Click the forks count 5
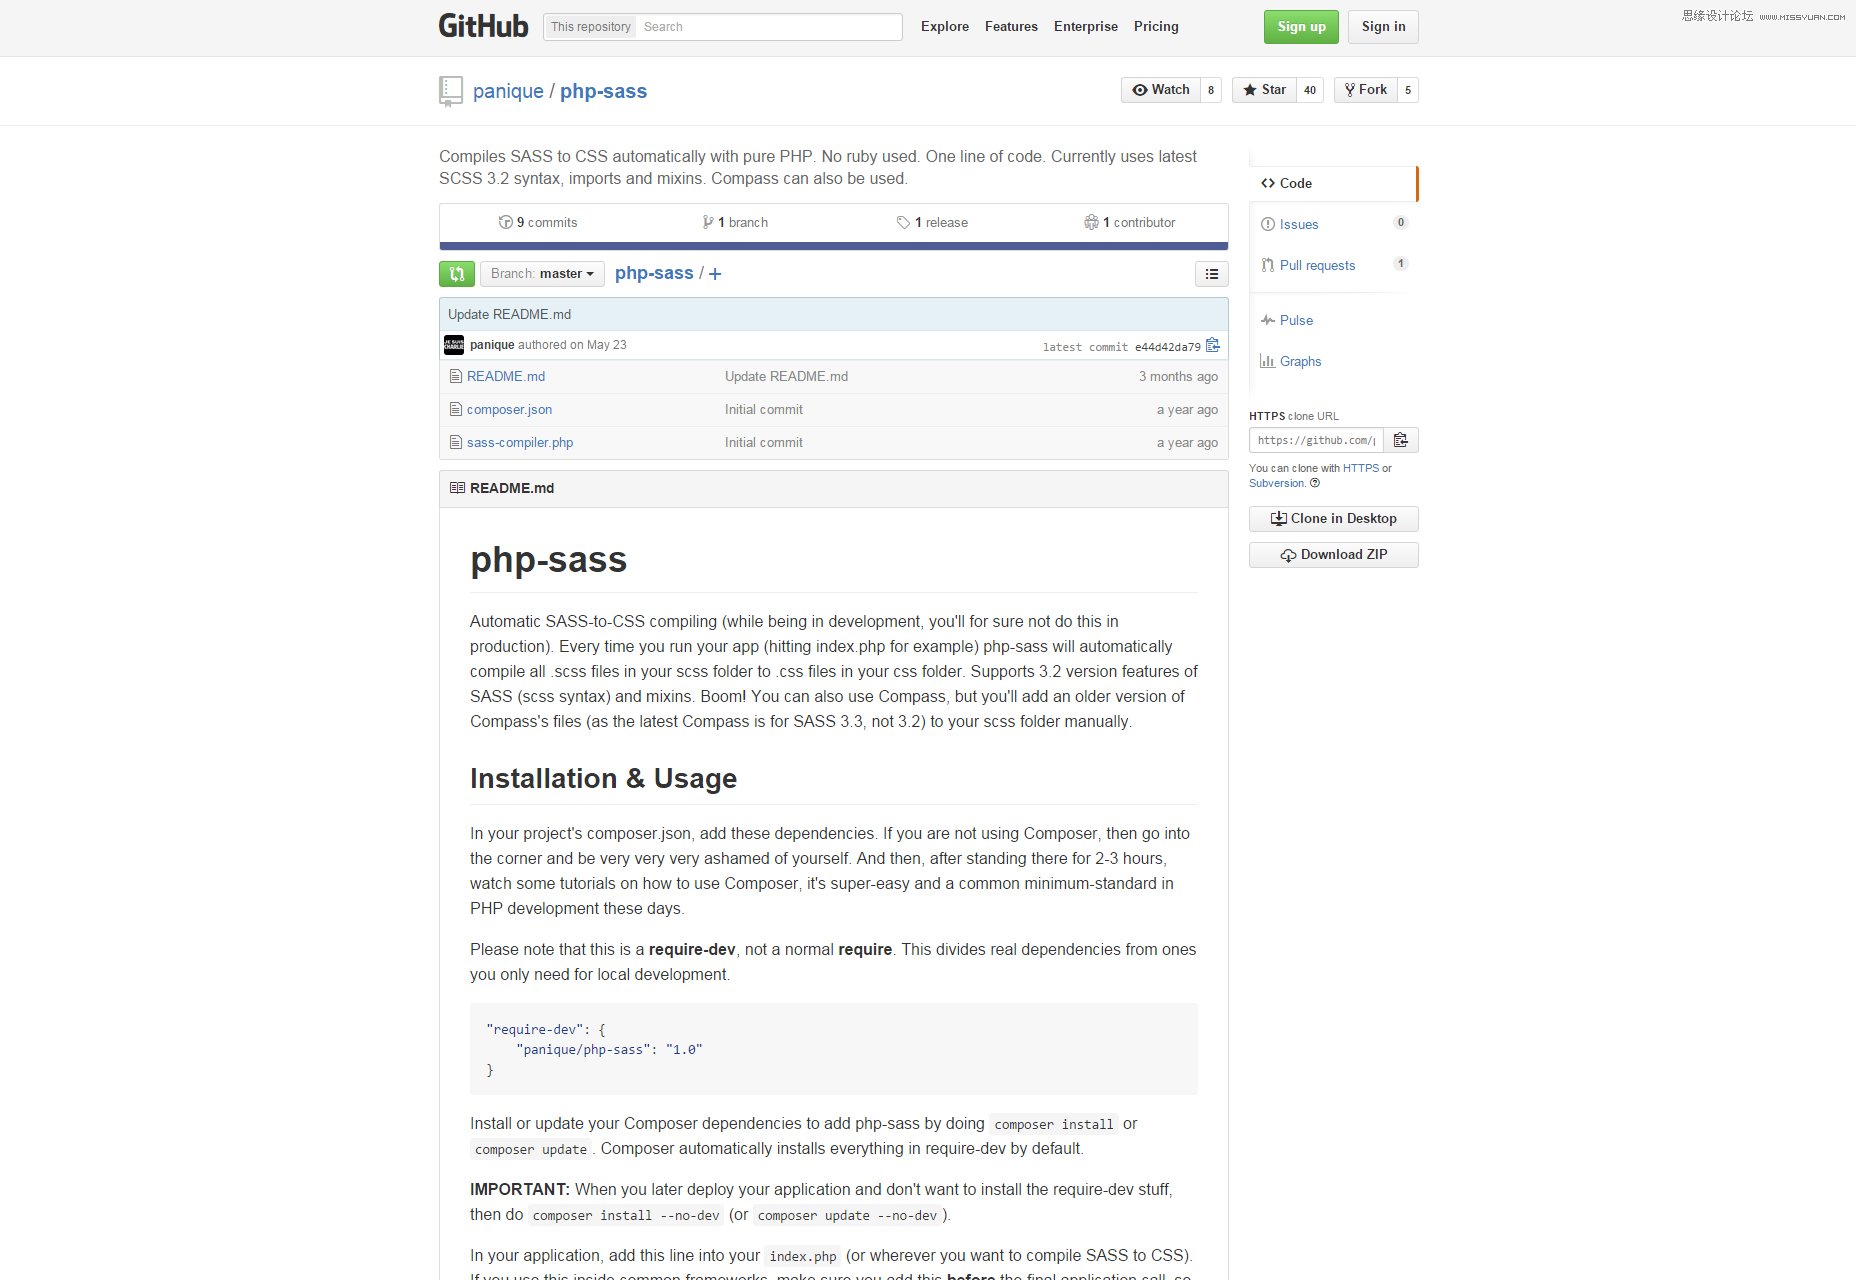 (1408, 90)
